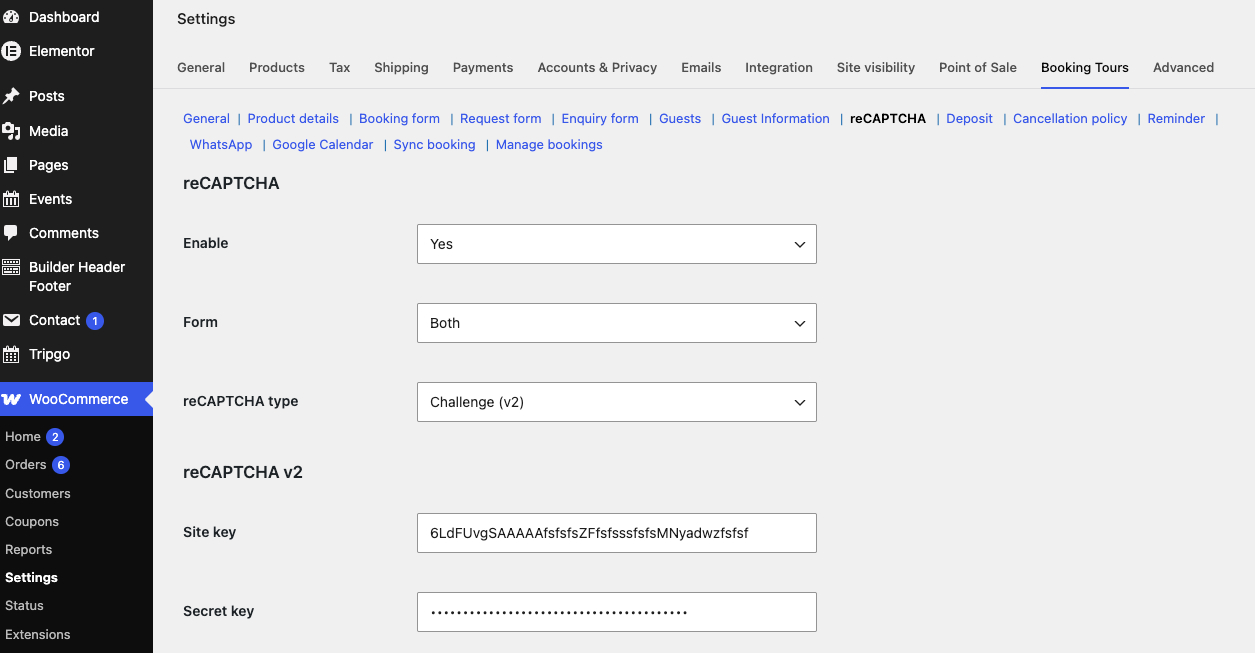Image resolution: width=1255 pixels, height=653 pixels.
Task: Open the Site visibility tab
Action: (x=876, y=67)
